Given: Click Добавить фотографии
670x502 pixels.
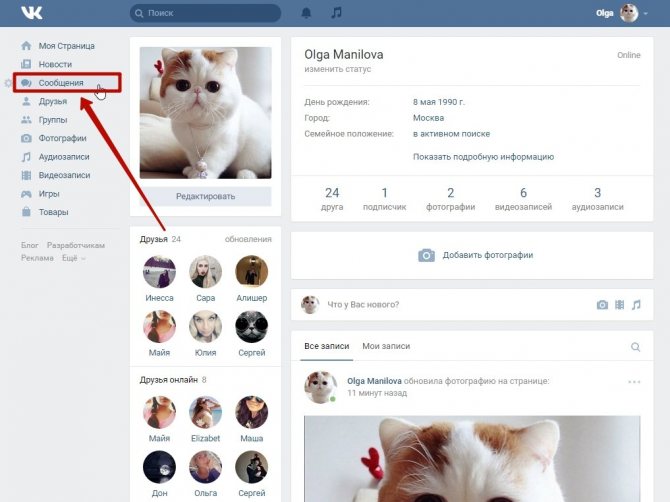Looking at the screenshot, I should pos(488,255).
